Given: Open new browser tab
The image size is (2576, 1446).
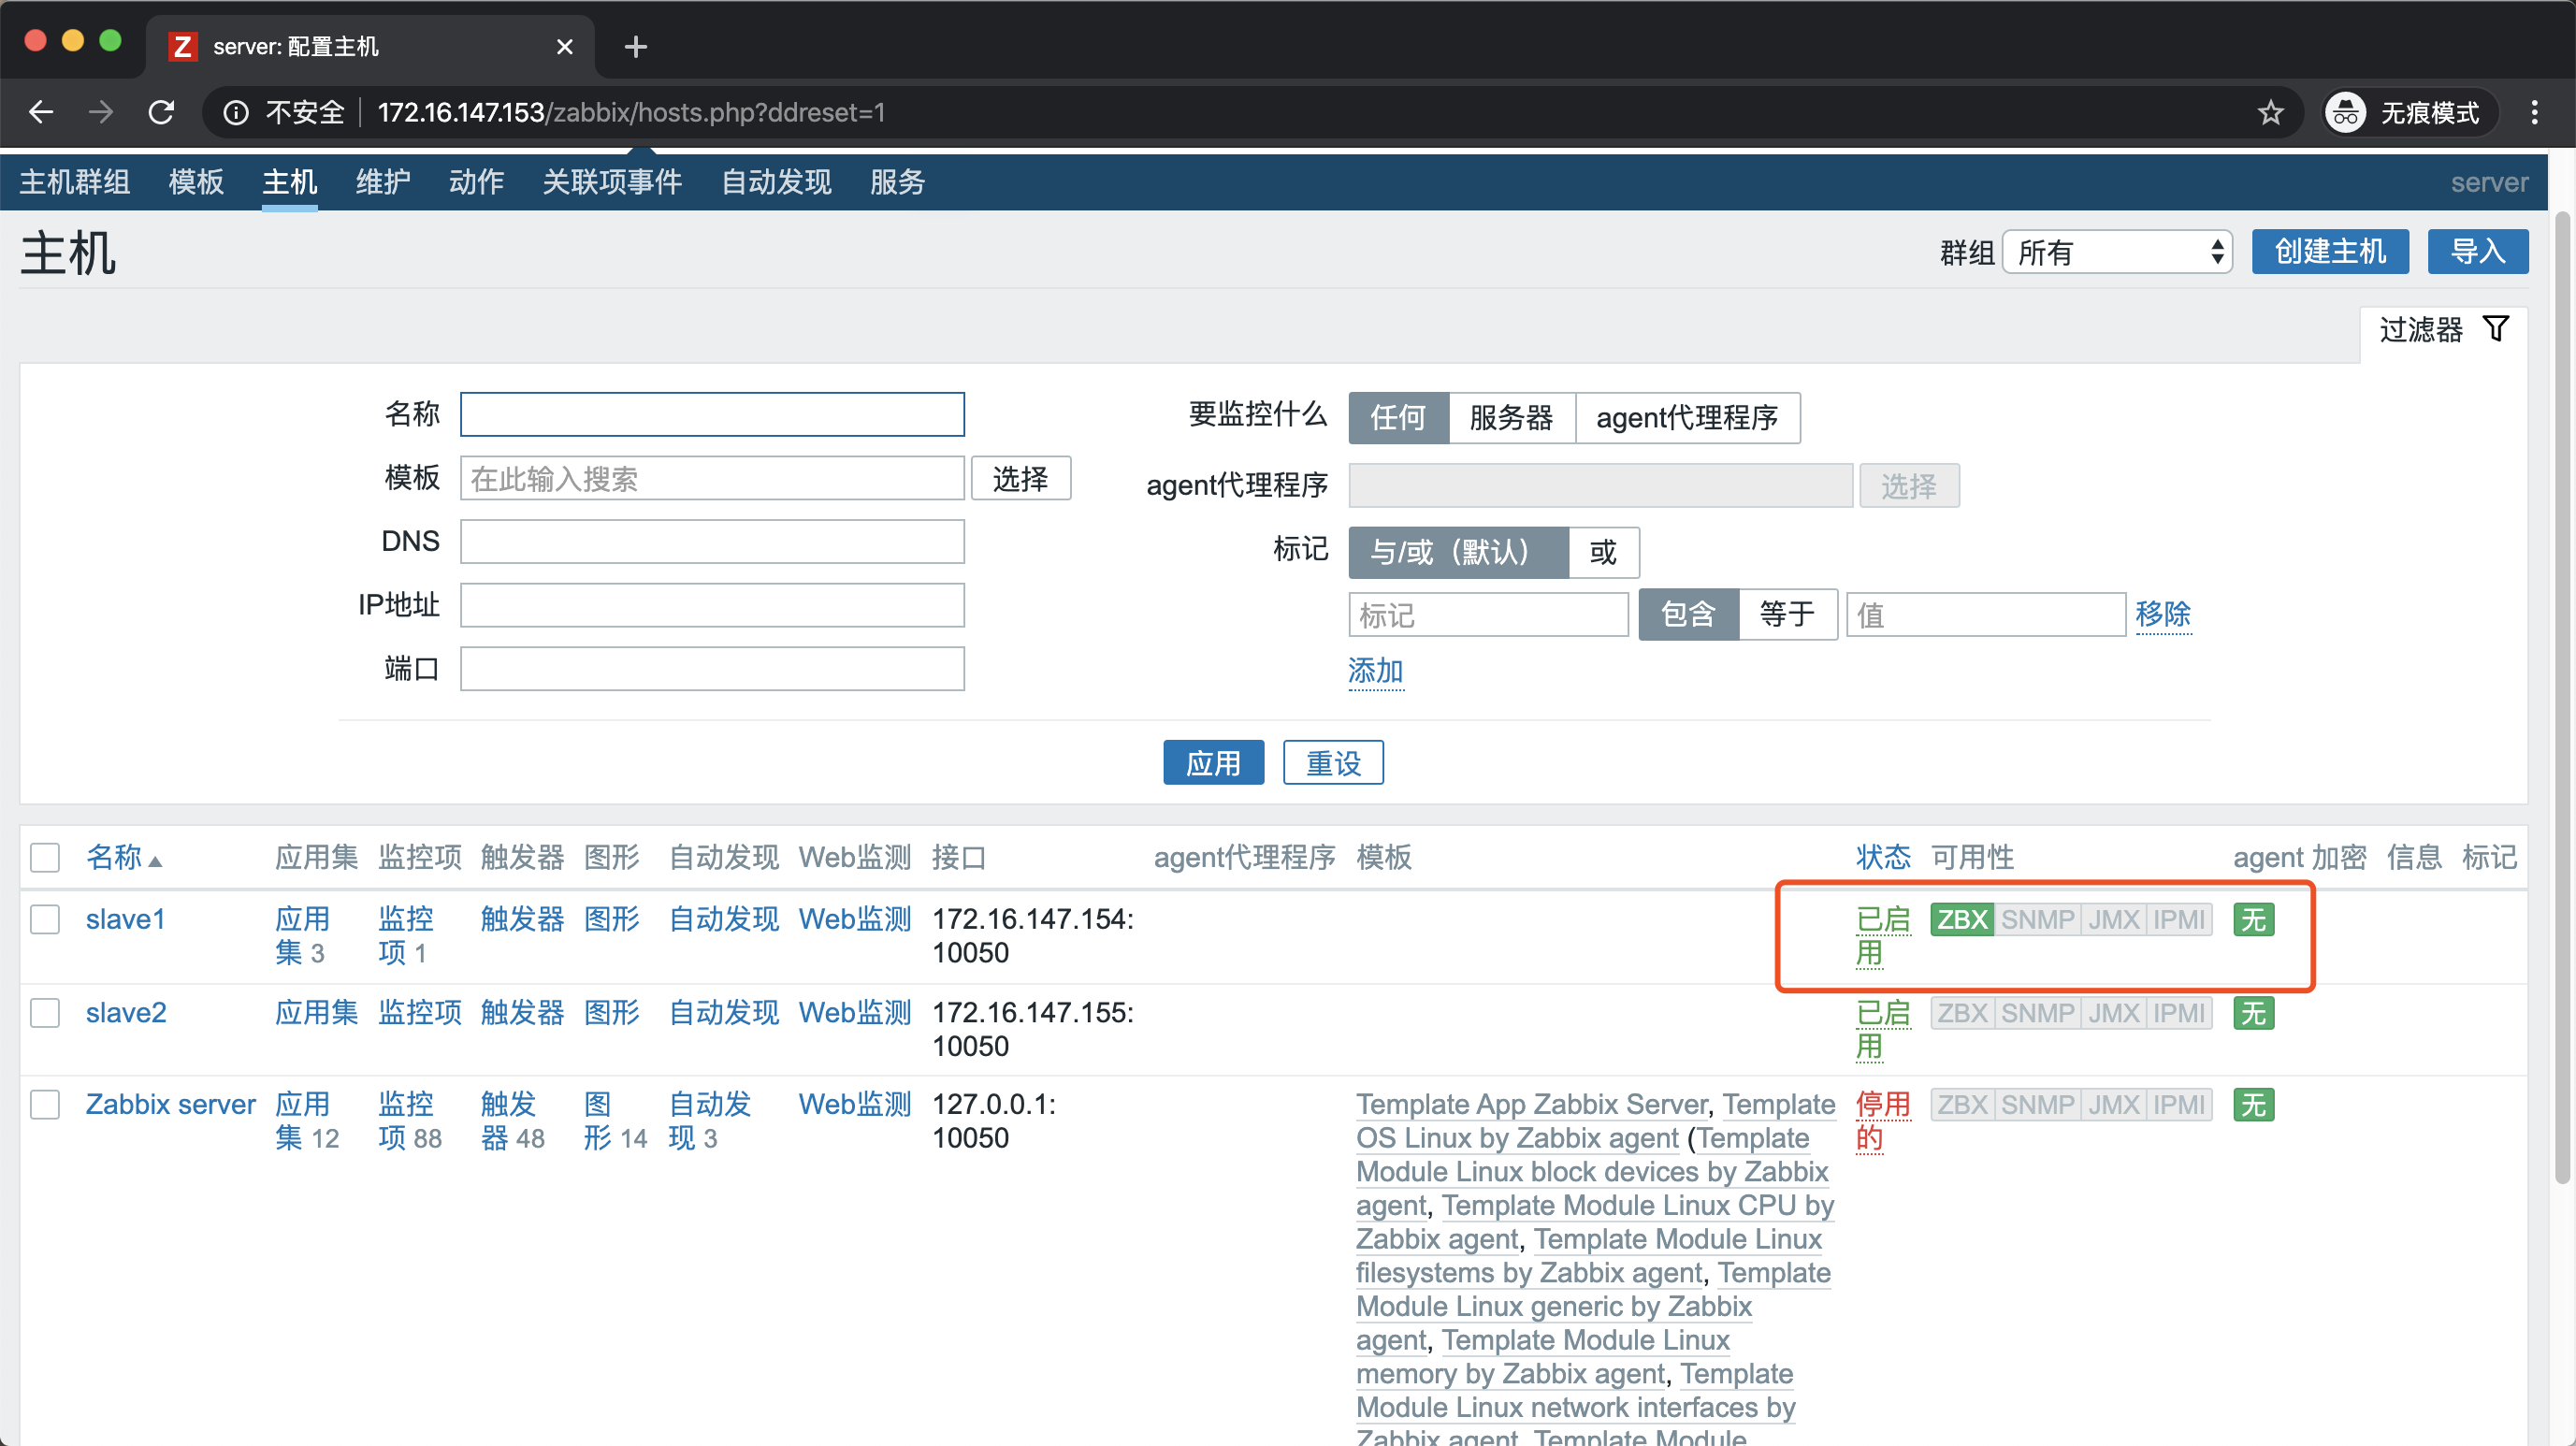Looking at the screenshot, I should point(635,46).
